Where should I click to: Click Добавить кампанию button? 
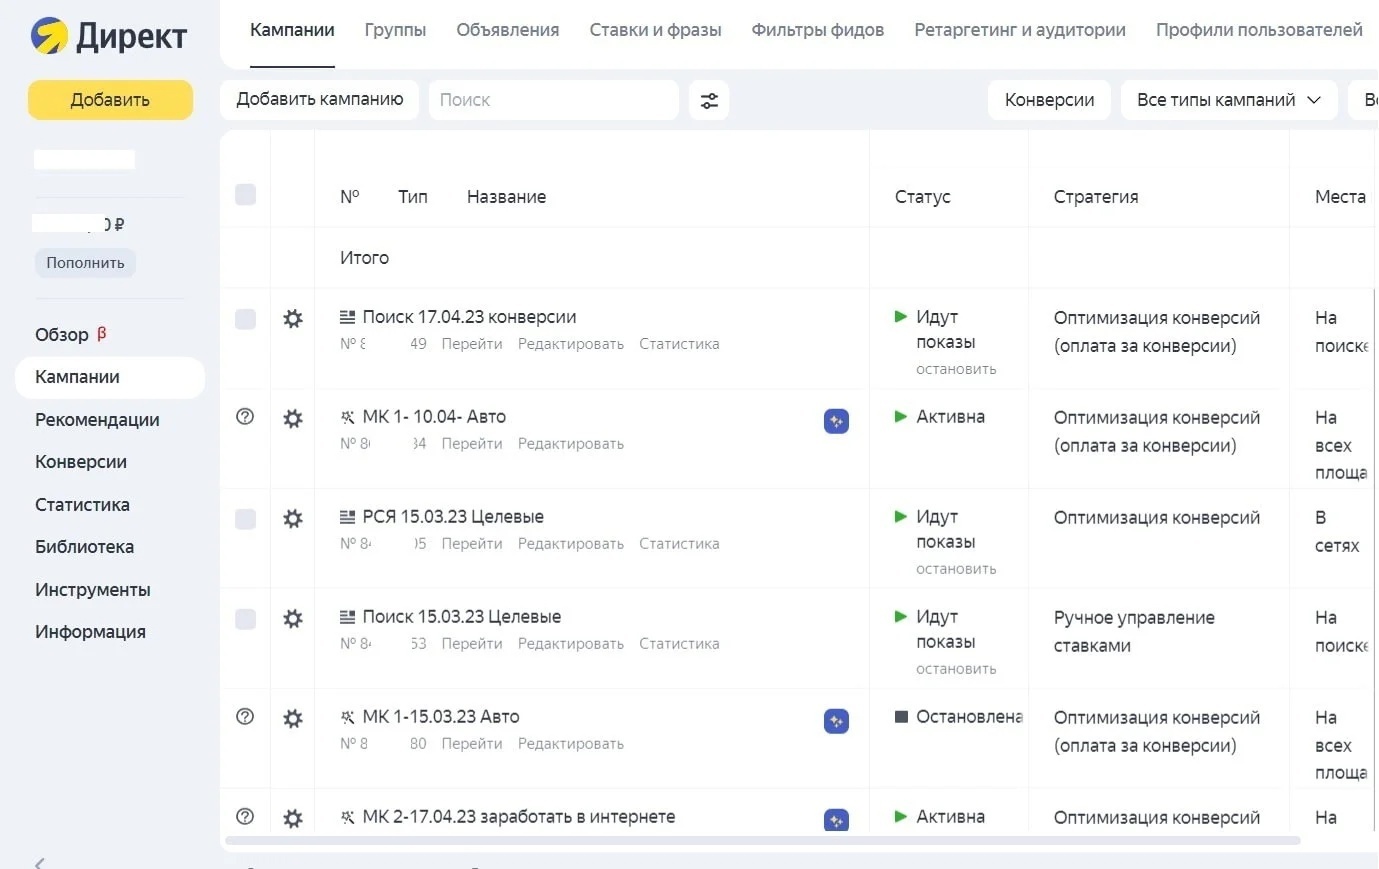tap(320, 100)
